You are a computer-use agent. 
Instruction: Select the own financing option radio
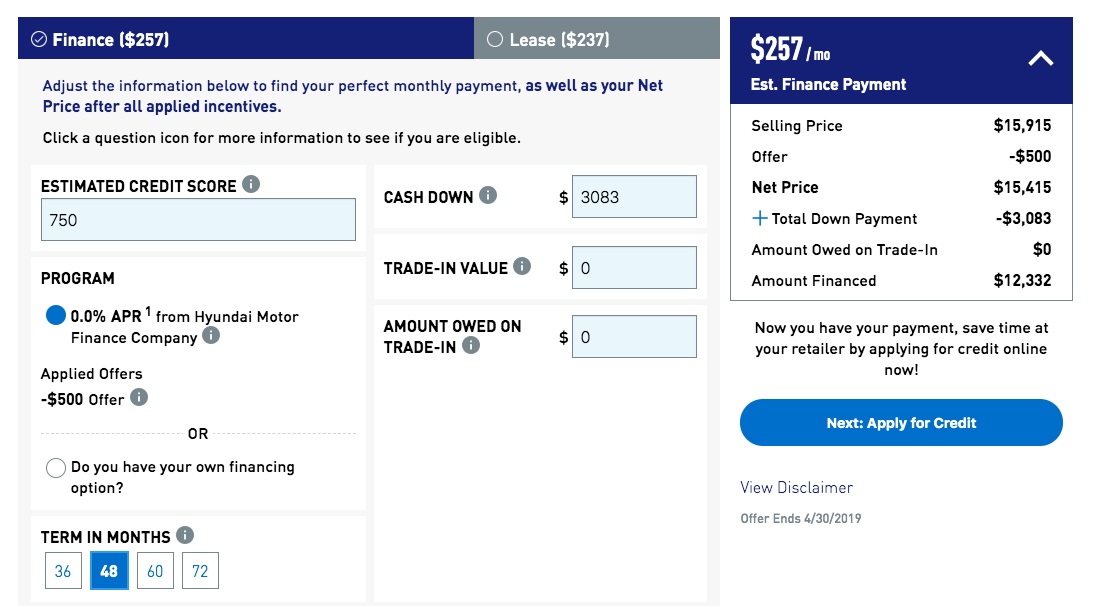[56, 468]
